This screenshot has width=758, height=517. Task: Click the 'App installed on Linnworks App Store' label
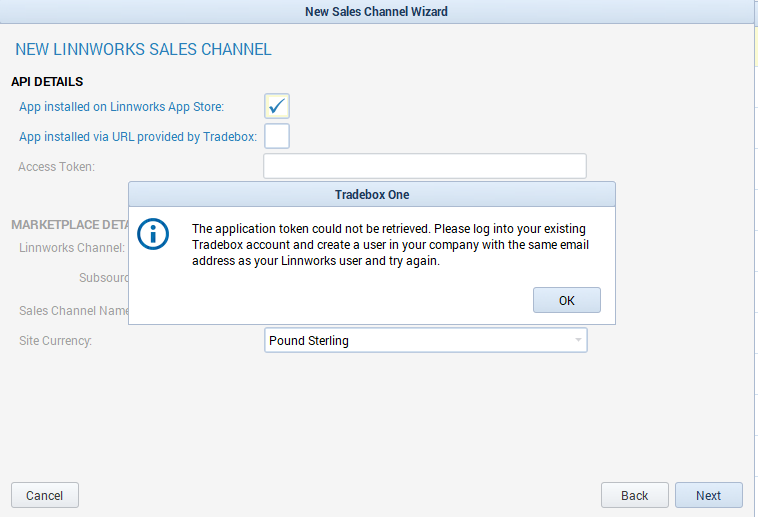pos(121,107)
